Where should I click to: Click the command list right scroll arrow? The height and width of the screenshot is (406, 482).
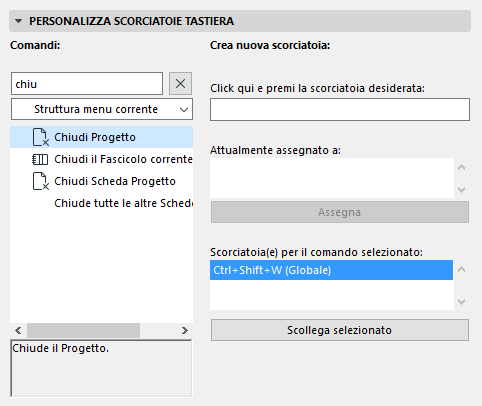pyautogui.click(x=185, y=330)
